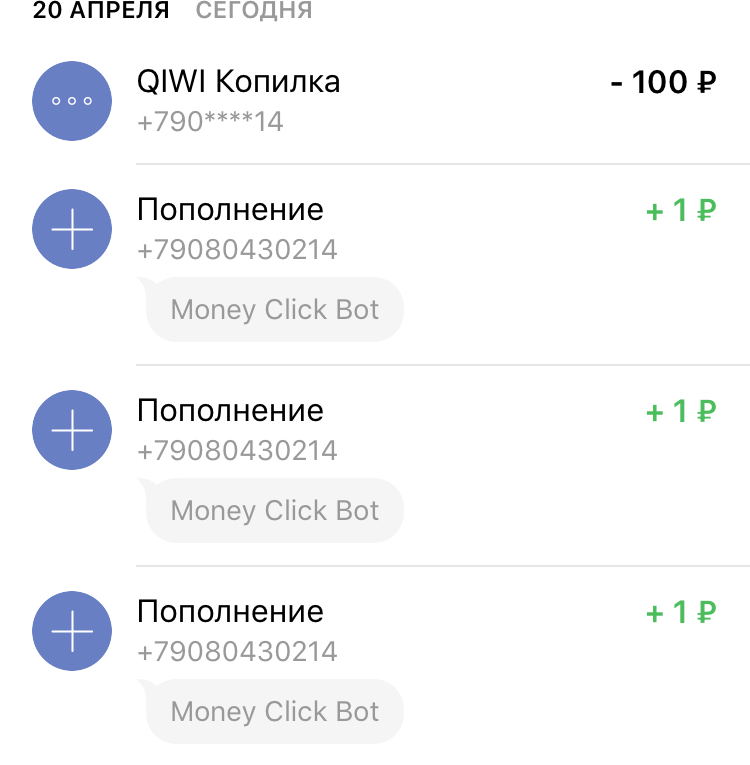
Task: Select the -100 ₽ amount
Action: (663, 83)
